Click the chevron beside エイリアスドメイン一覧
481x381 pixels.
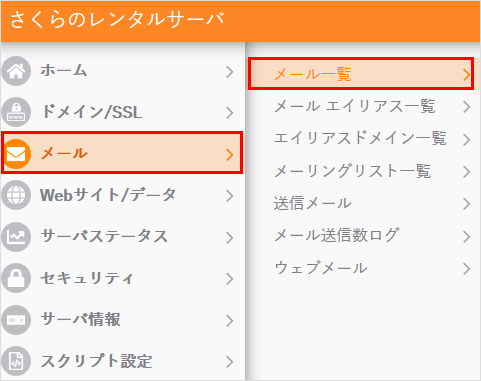(x=467, y=140)
